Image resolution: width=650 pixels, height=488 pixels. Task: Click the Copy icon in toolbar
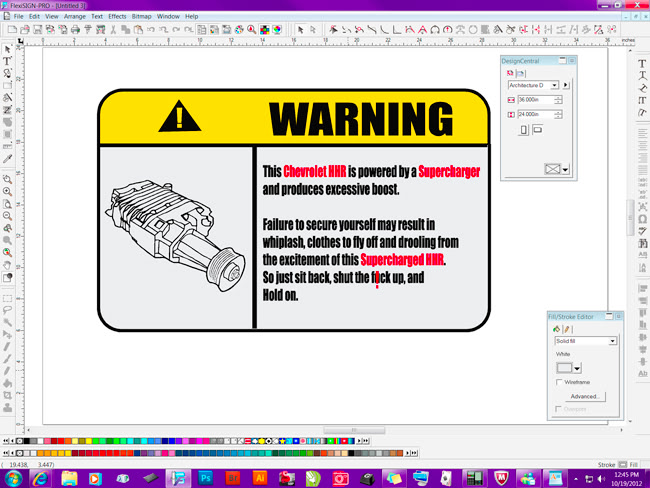[x=125, y=29]
